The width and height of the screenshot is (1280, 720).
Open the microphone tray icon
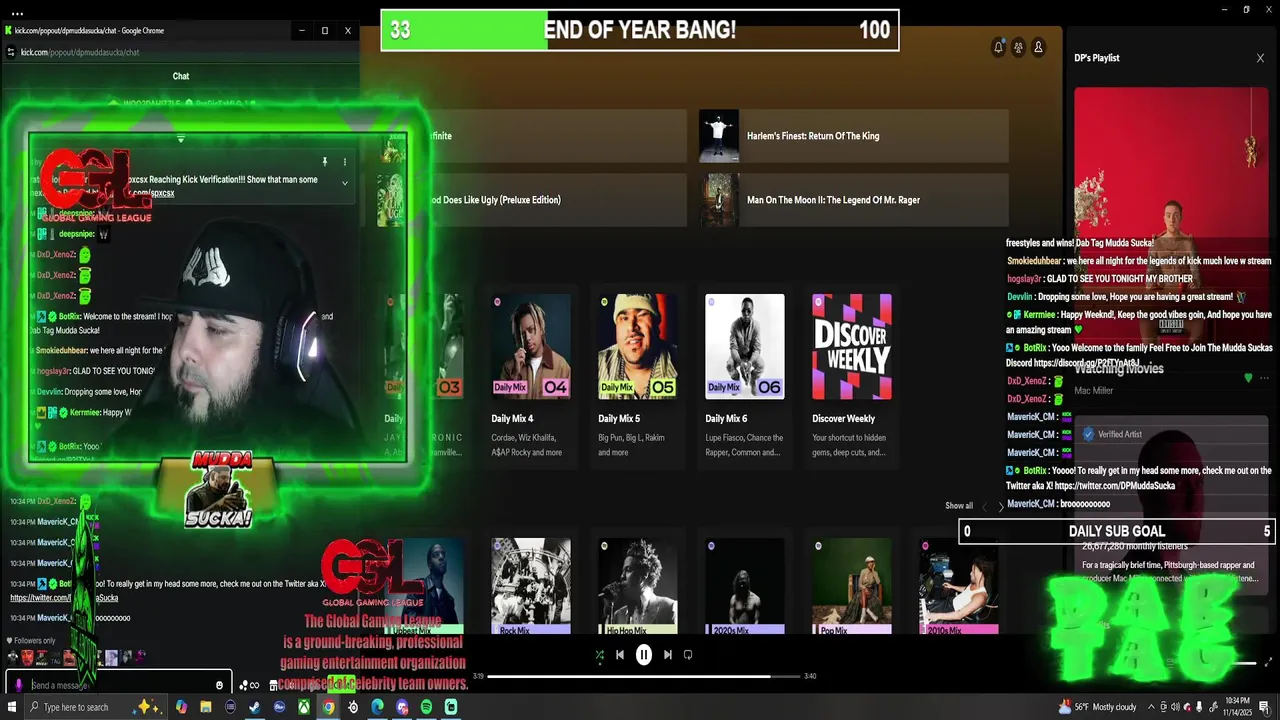[x=1199, y=707]
